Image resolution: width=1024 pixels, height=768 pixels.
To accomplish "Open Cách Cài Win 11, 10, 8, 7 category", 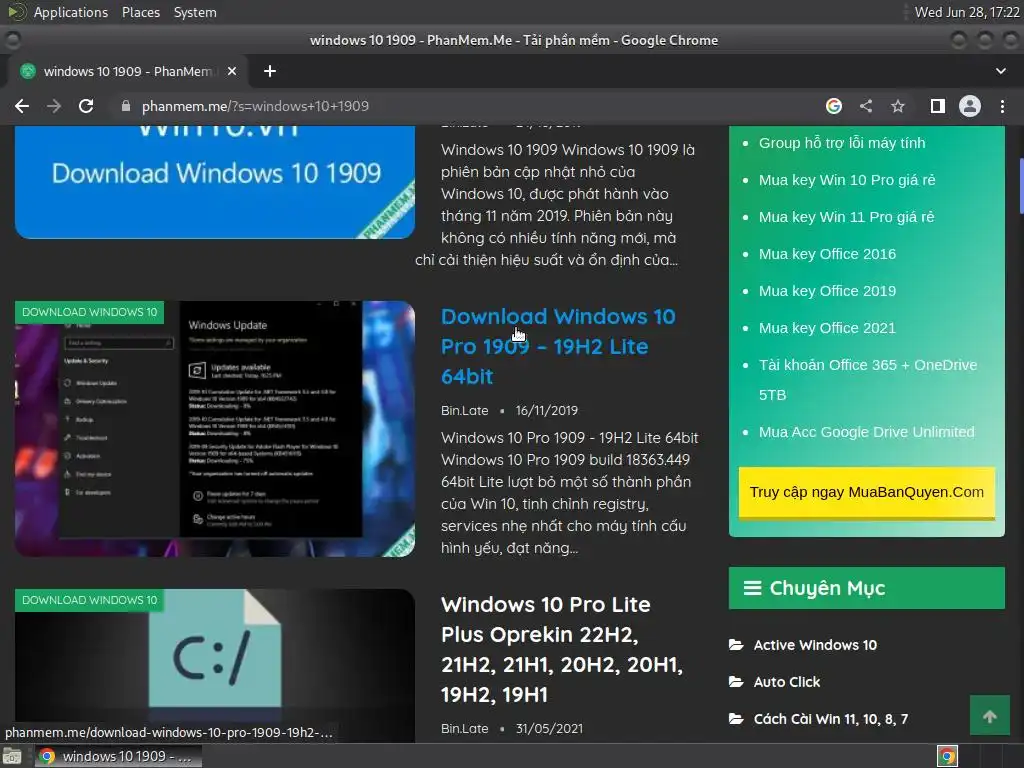I will [831, 719].
